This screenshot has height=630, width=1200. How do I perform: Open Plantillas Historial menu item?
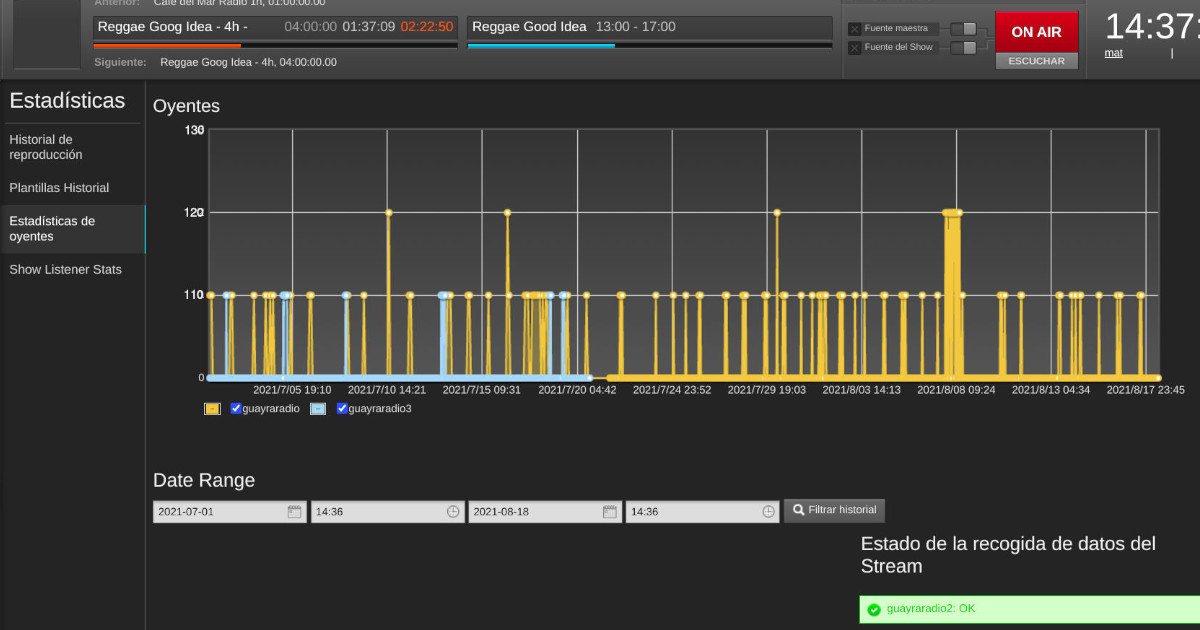pyautogui.click(x=72, y=188)
